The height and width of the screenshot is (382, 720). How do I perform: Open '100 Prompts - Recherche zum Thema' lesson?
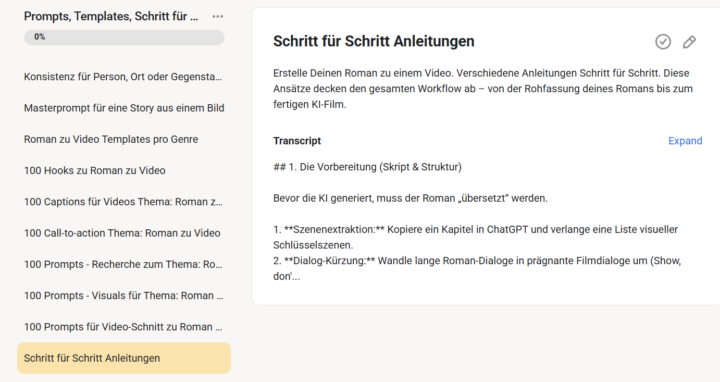(x=123, y=264)
